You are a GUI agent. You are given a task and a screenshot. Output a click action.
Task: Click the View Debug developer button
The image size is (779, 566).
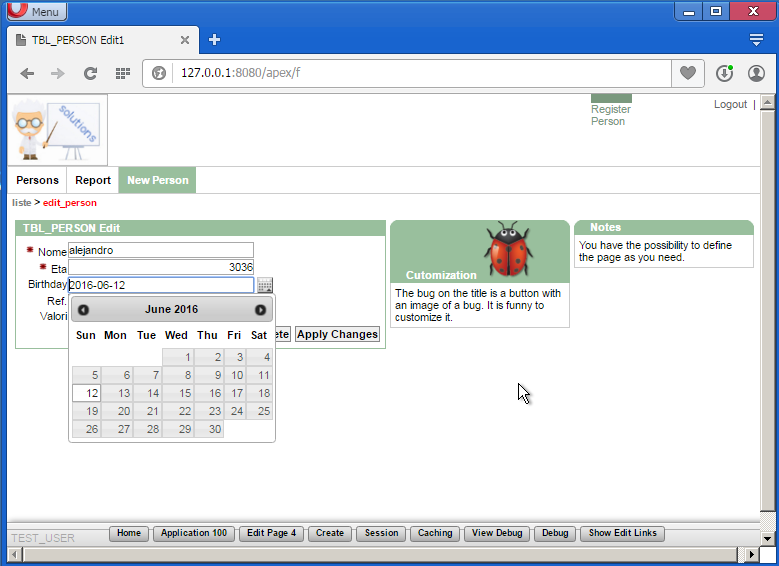[x=497, y=533]
